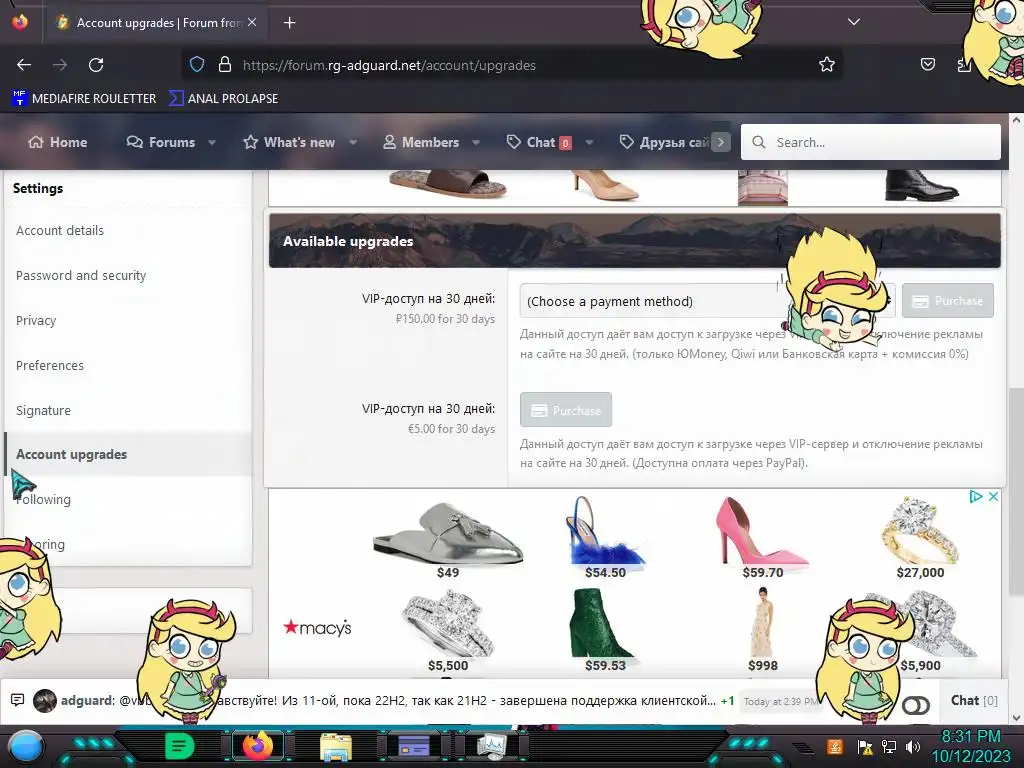Viewport: 1024px width, 768px height.
Task: Select Account upgrades in sidebar
Action: click(128, 455)
